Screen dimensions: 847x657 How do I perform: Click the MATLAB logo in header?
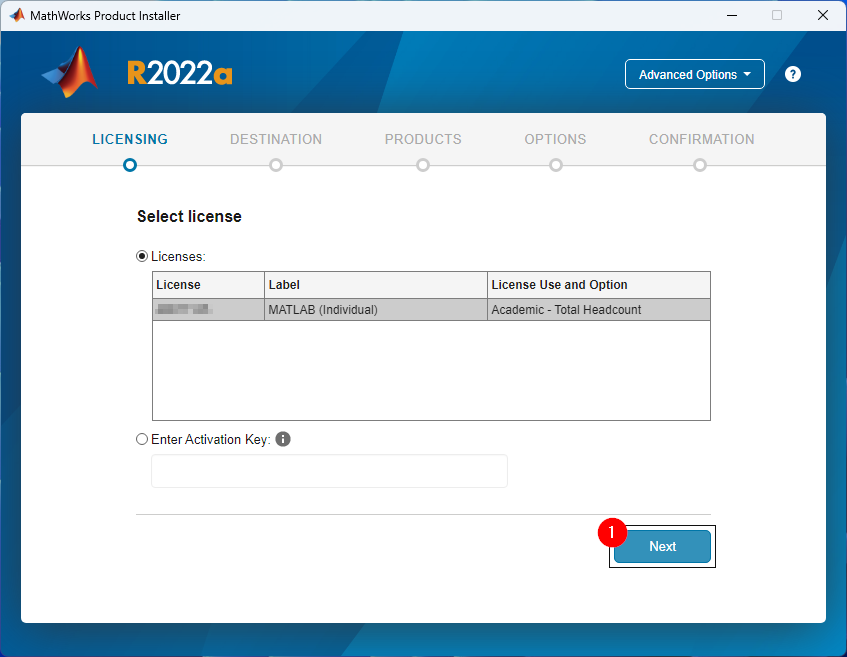[x=70, y=72]
